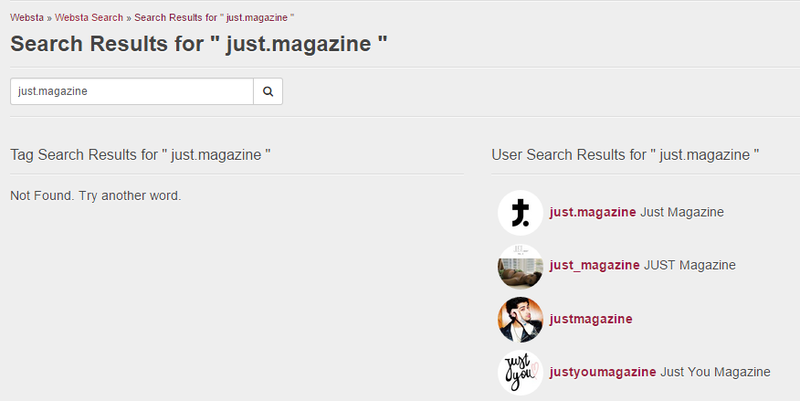Open the just.magazine username link
This screenshot has width=800, height=401.
593,212
